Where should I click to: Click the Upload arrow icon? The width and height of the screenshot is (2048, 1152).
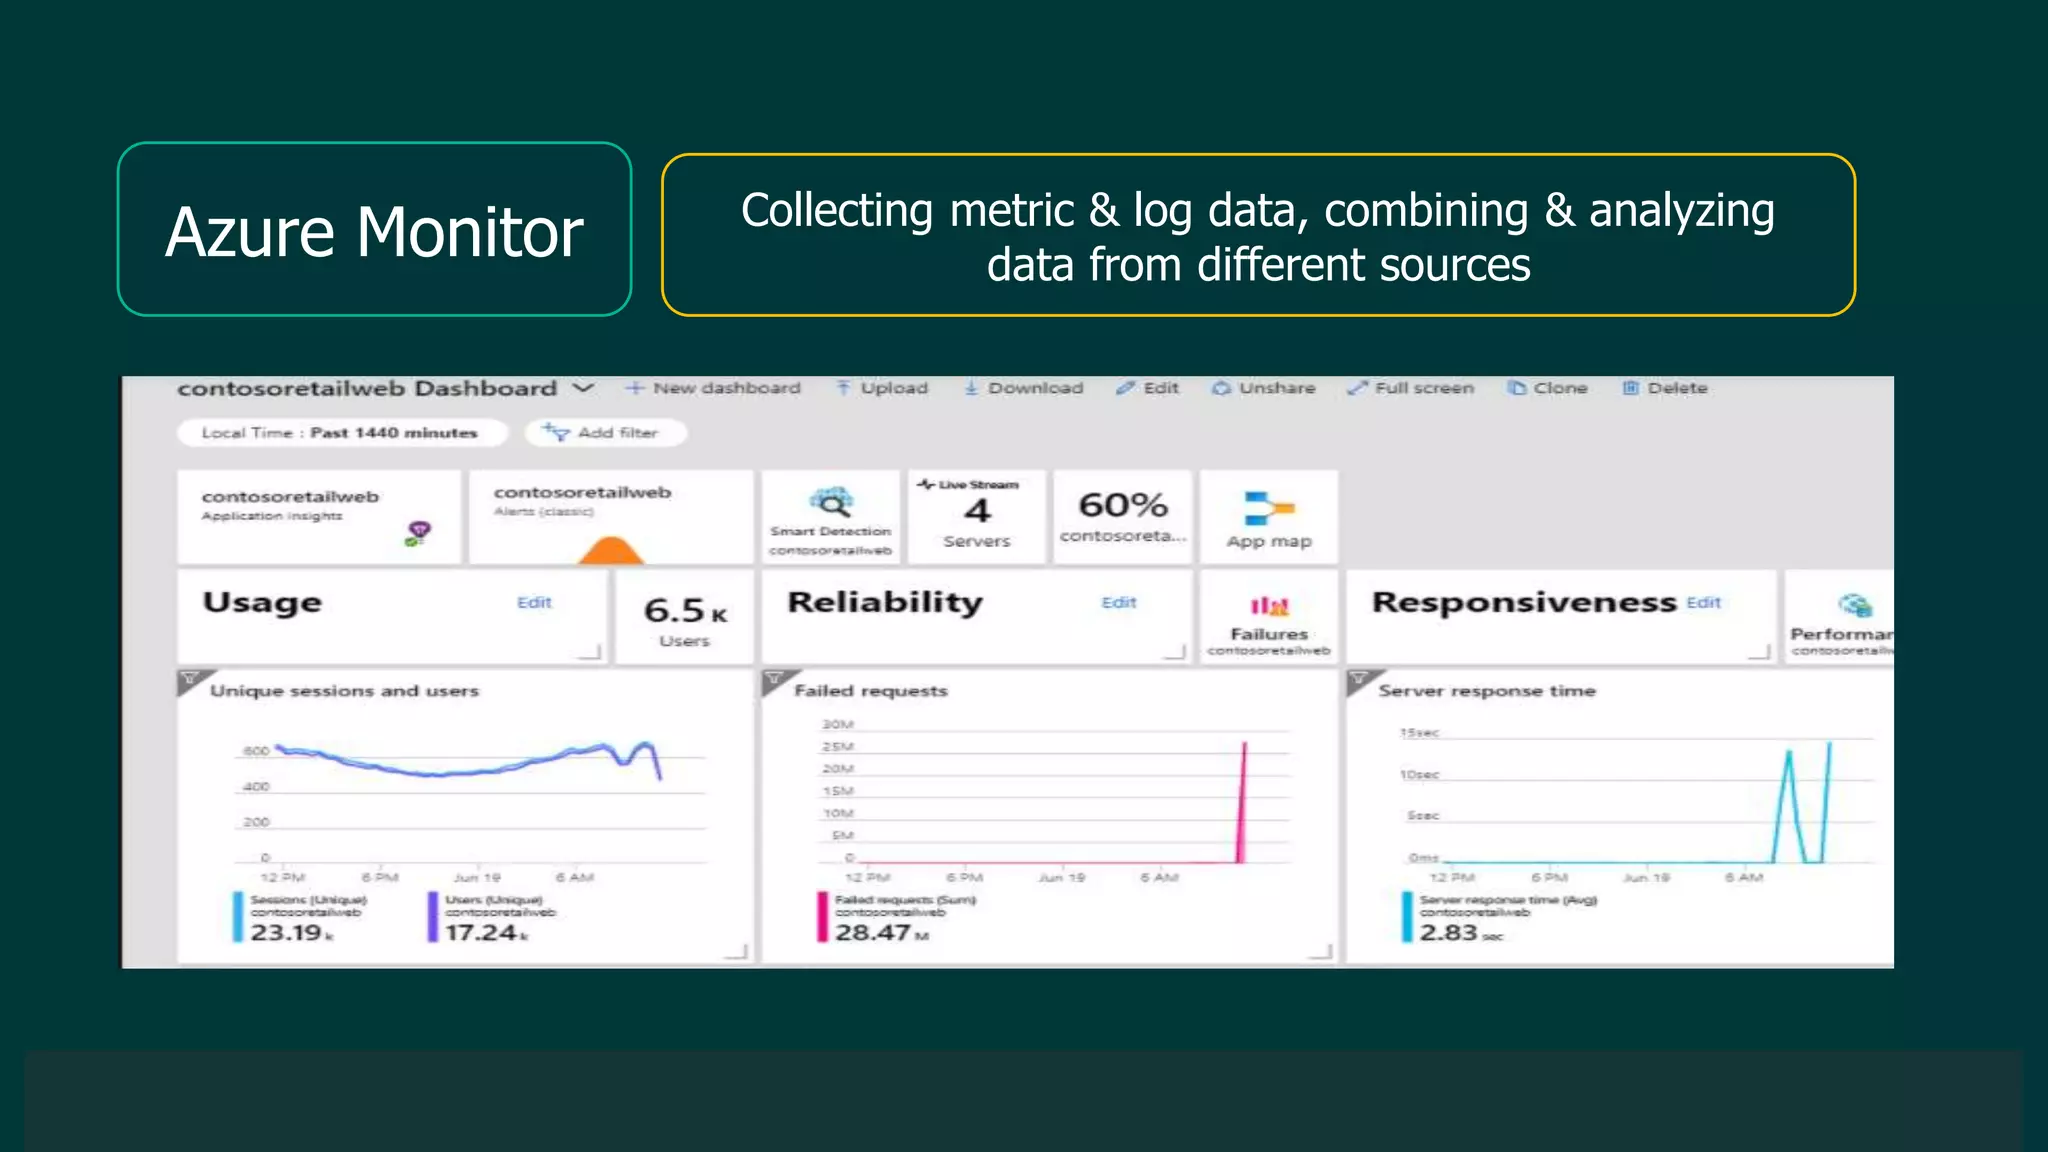click(x=844, y=388)
